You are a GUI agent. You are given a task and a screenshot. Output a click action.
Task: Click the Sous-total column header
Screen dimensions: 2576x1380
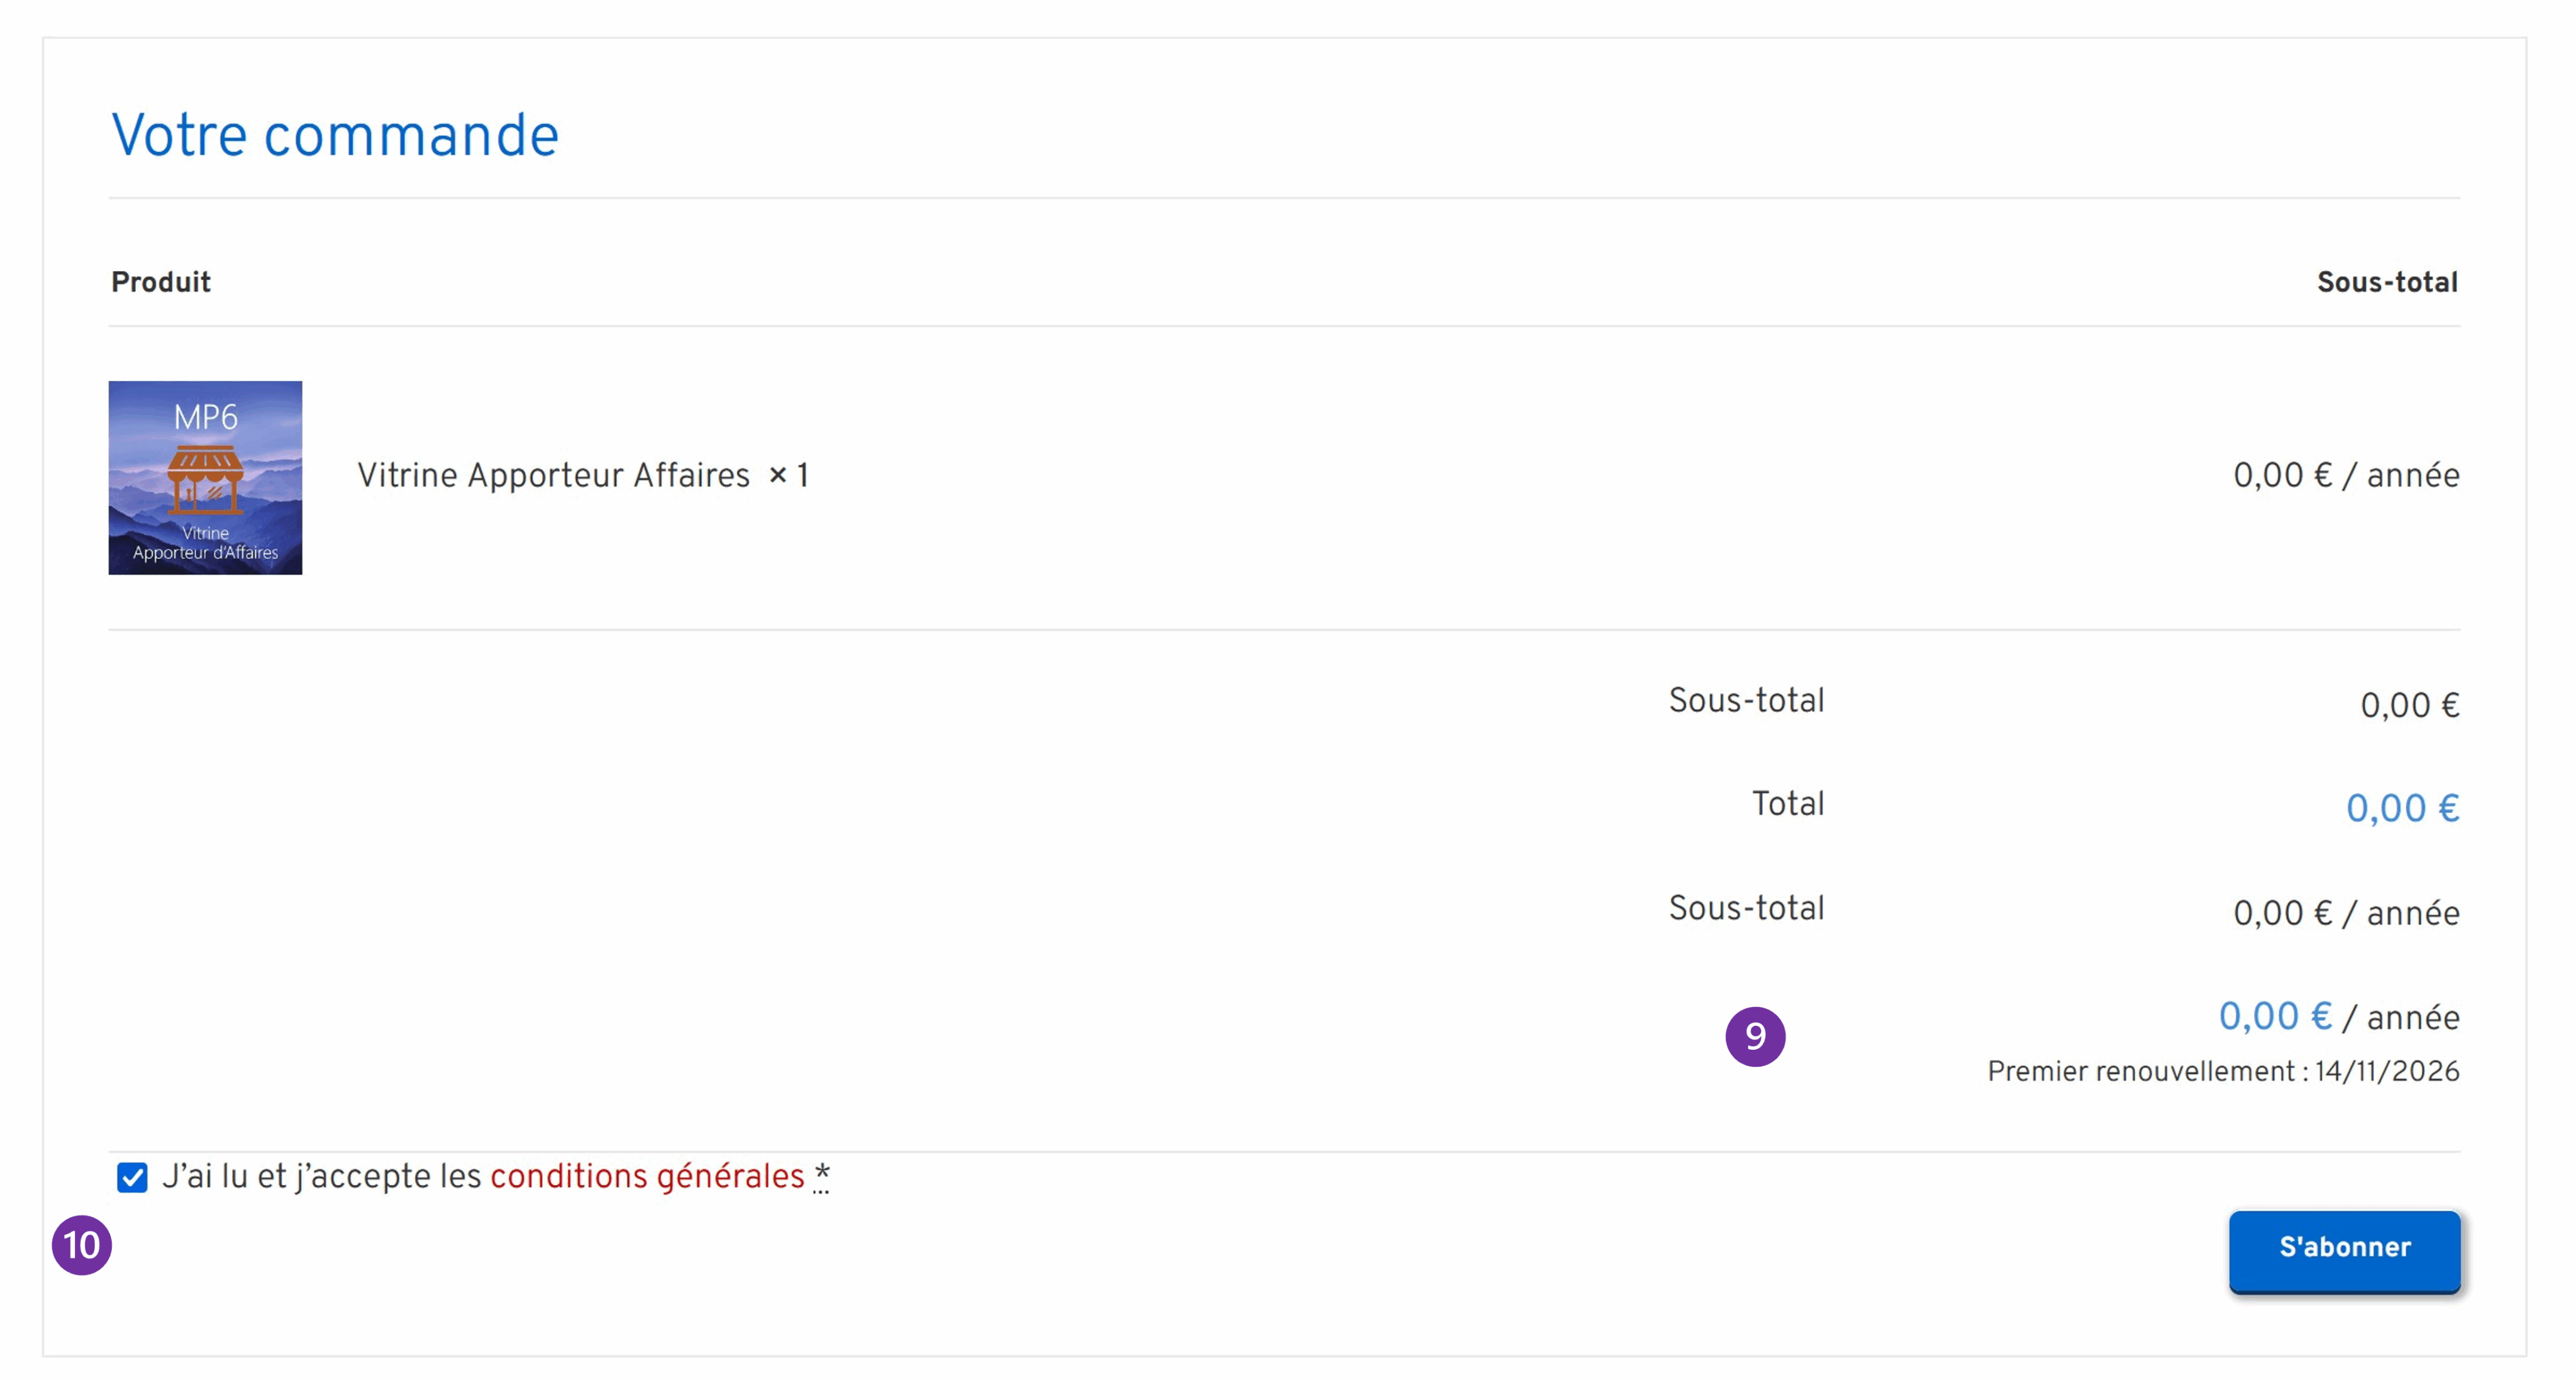[2386, 282]
